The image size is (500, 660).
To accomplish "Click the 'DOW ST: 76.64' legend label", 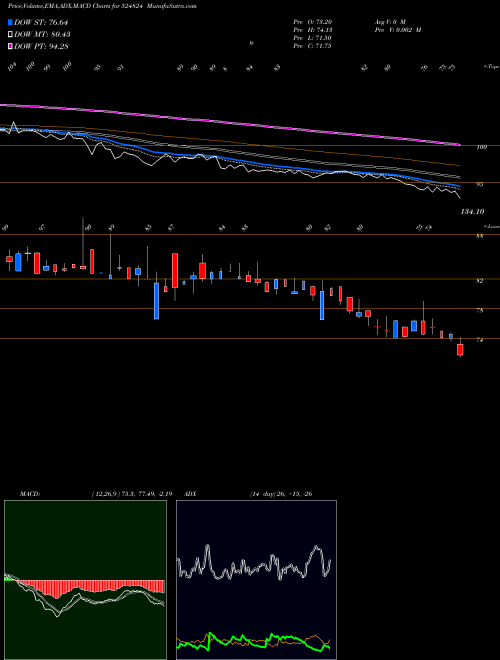I will (41, 22).
